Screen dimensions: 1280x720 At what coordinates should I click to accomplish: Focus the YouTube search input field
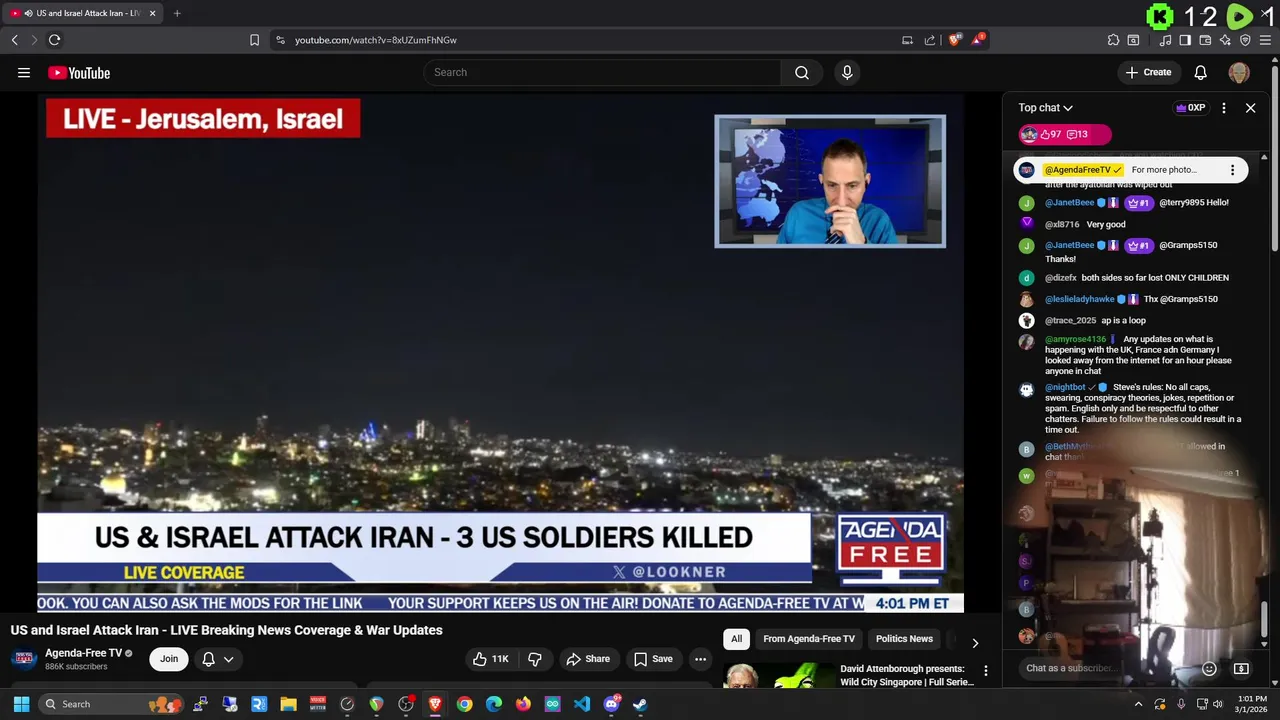pos(602,72)
